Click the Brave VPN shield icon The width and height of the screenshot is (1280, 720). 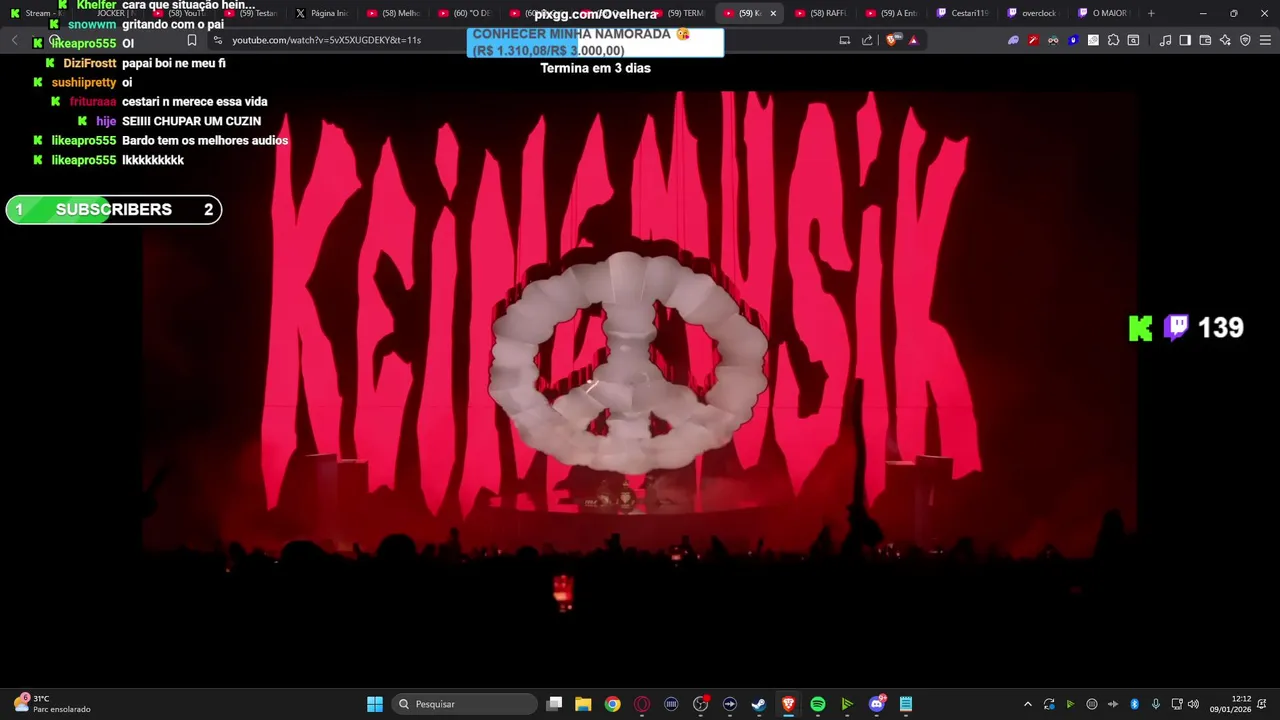click(x=1245, y=40)
